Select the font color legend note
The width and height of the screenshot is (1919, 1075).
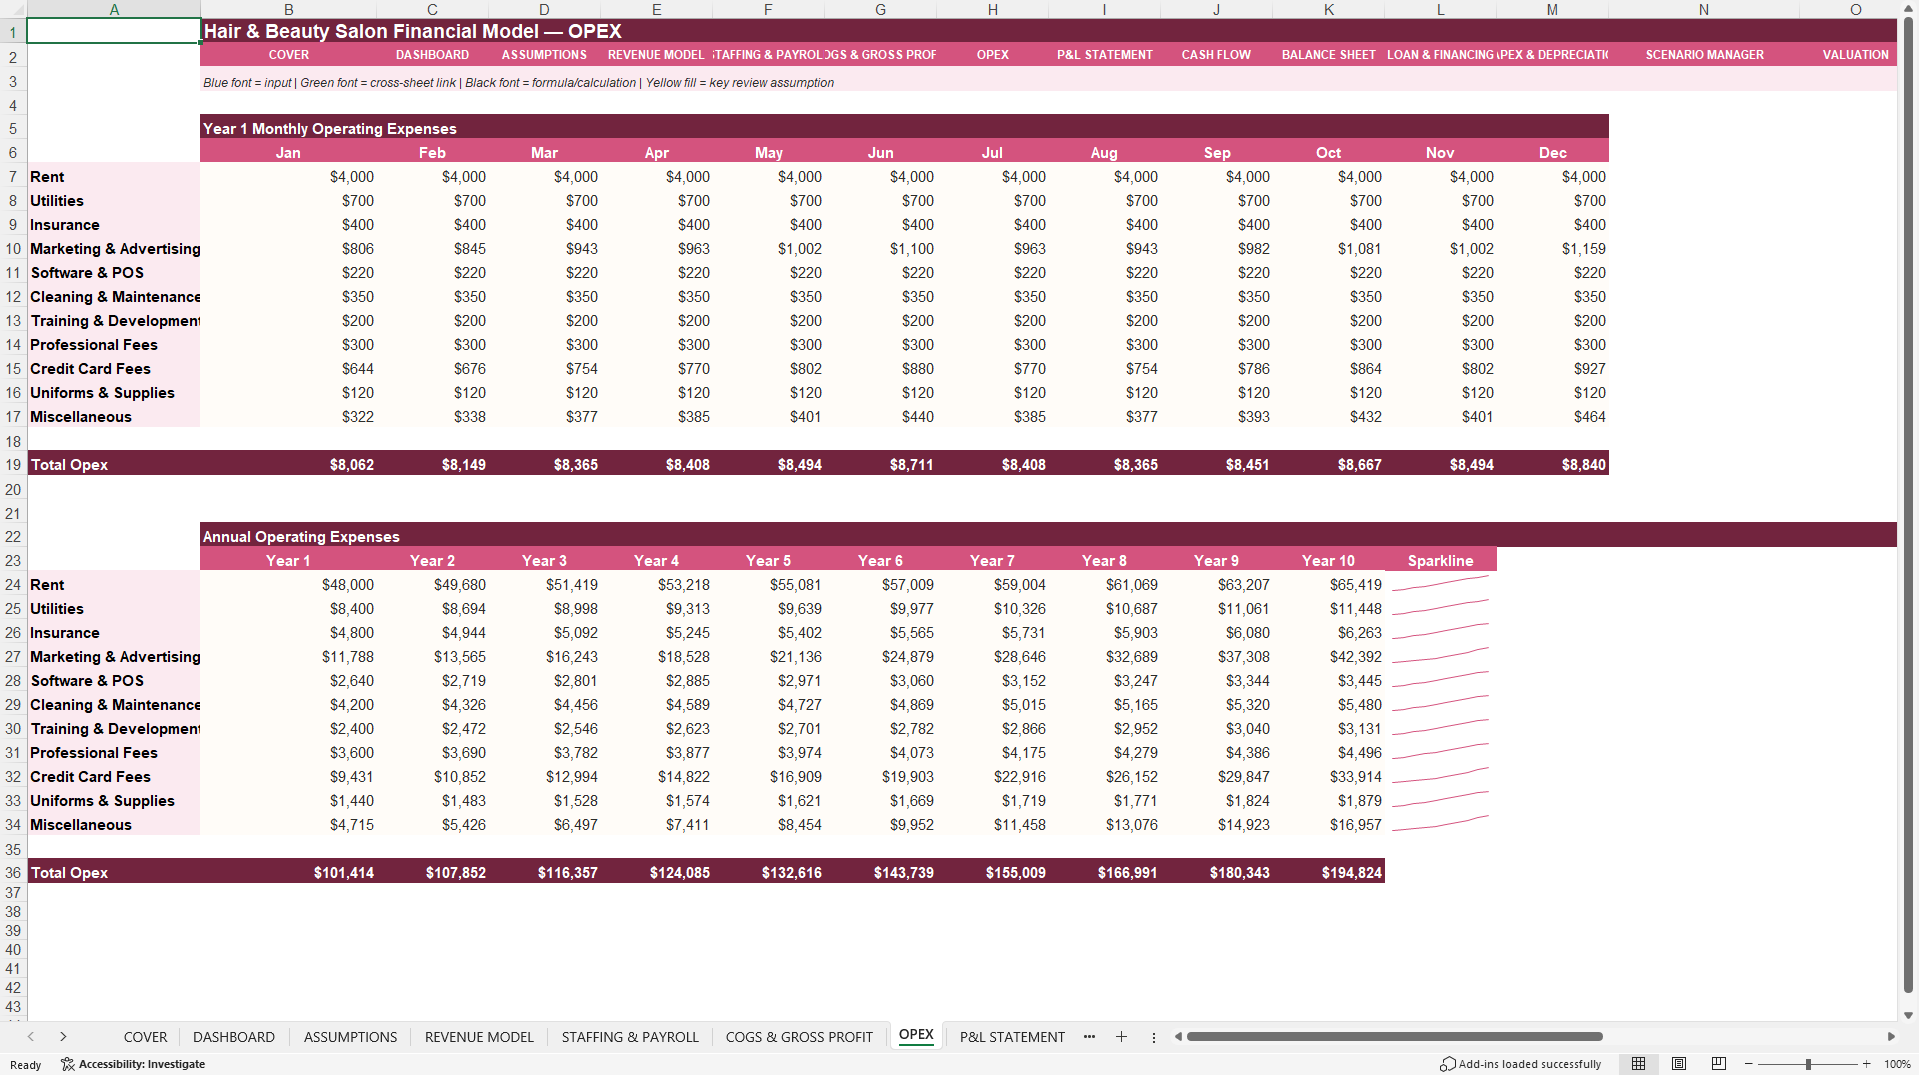(518, 83)
